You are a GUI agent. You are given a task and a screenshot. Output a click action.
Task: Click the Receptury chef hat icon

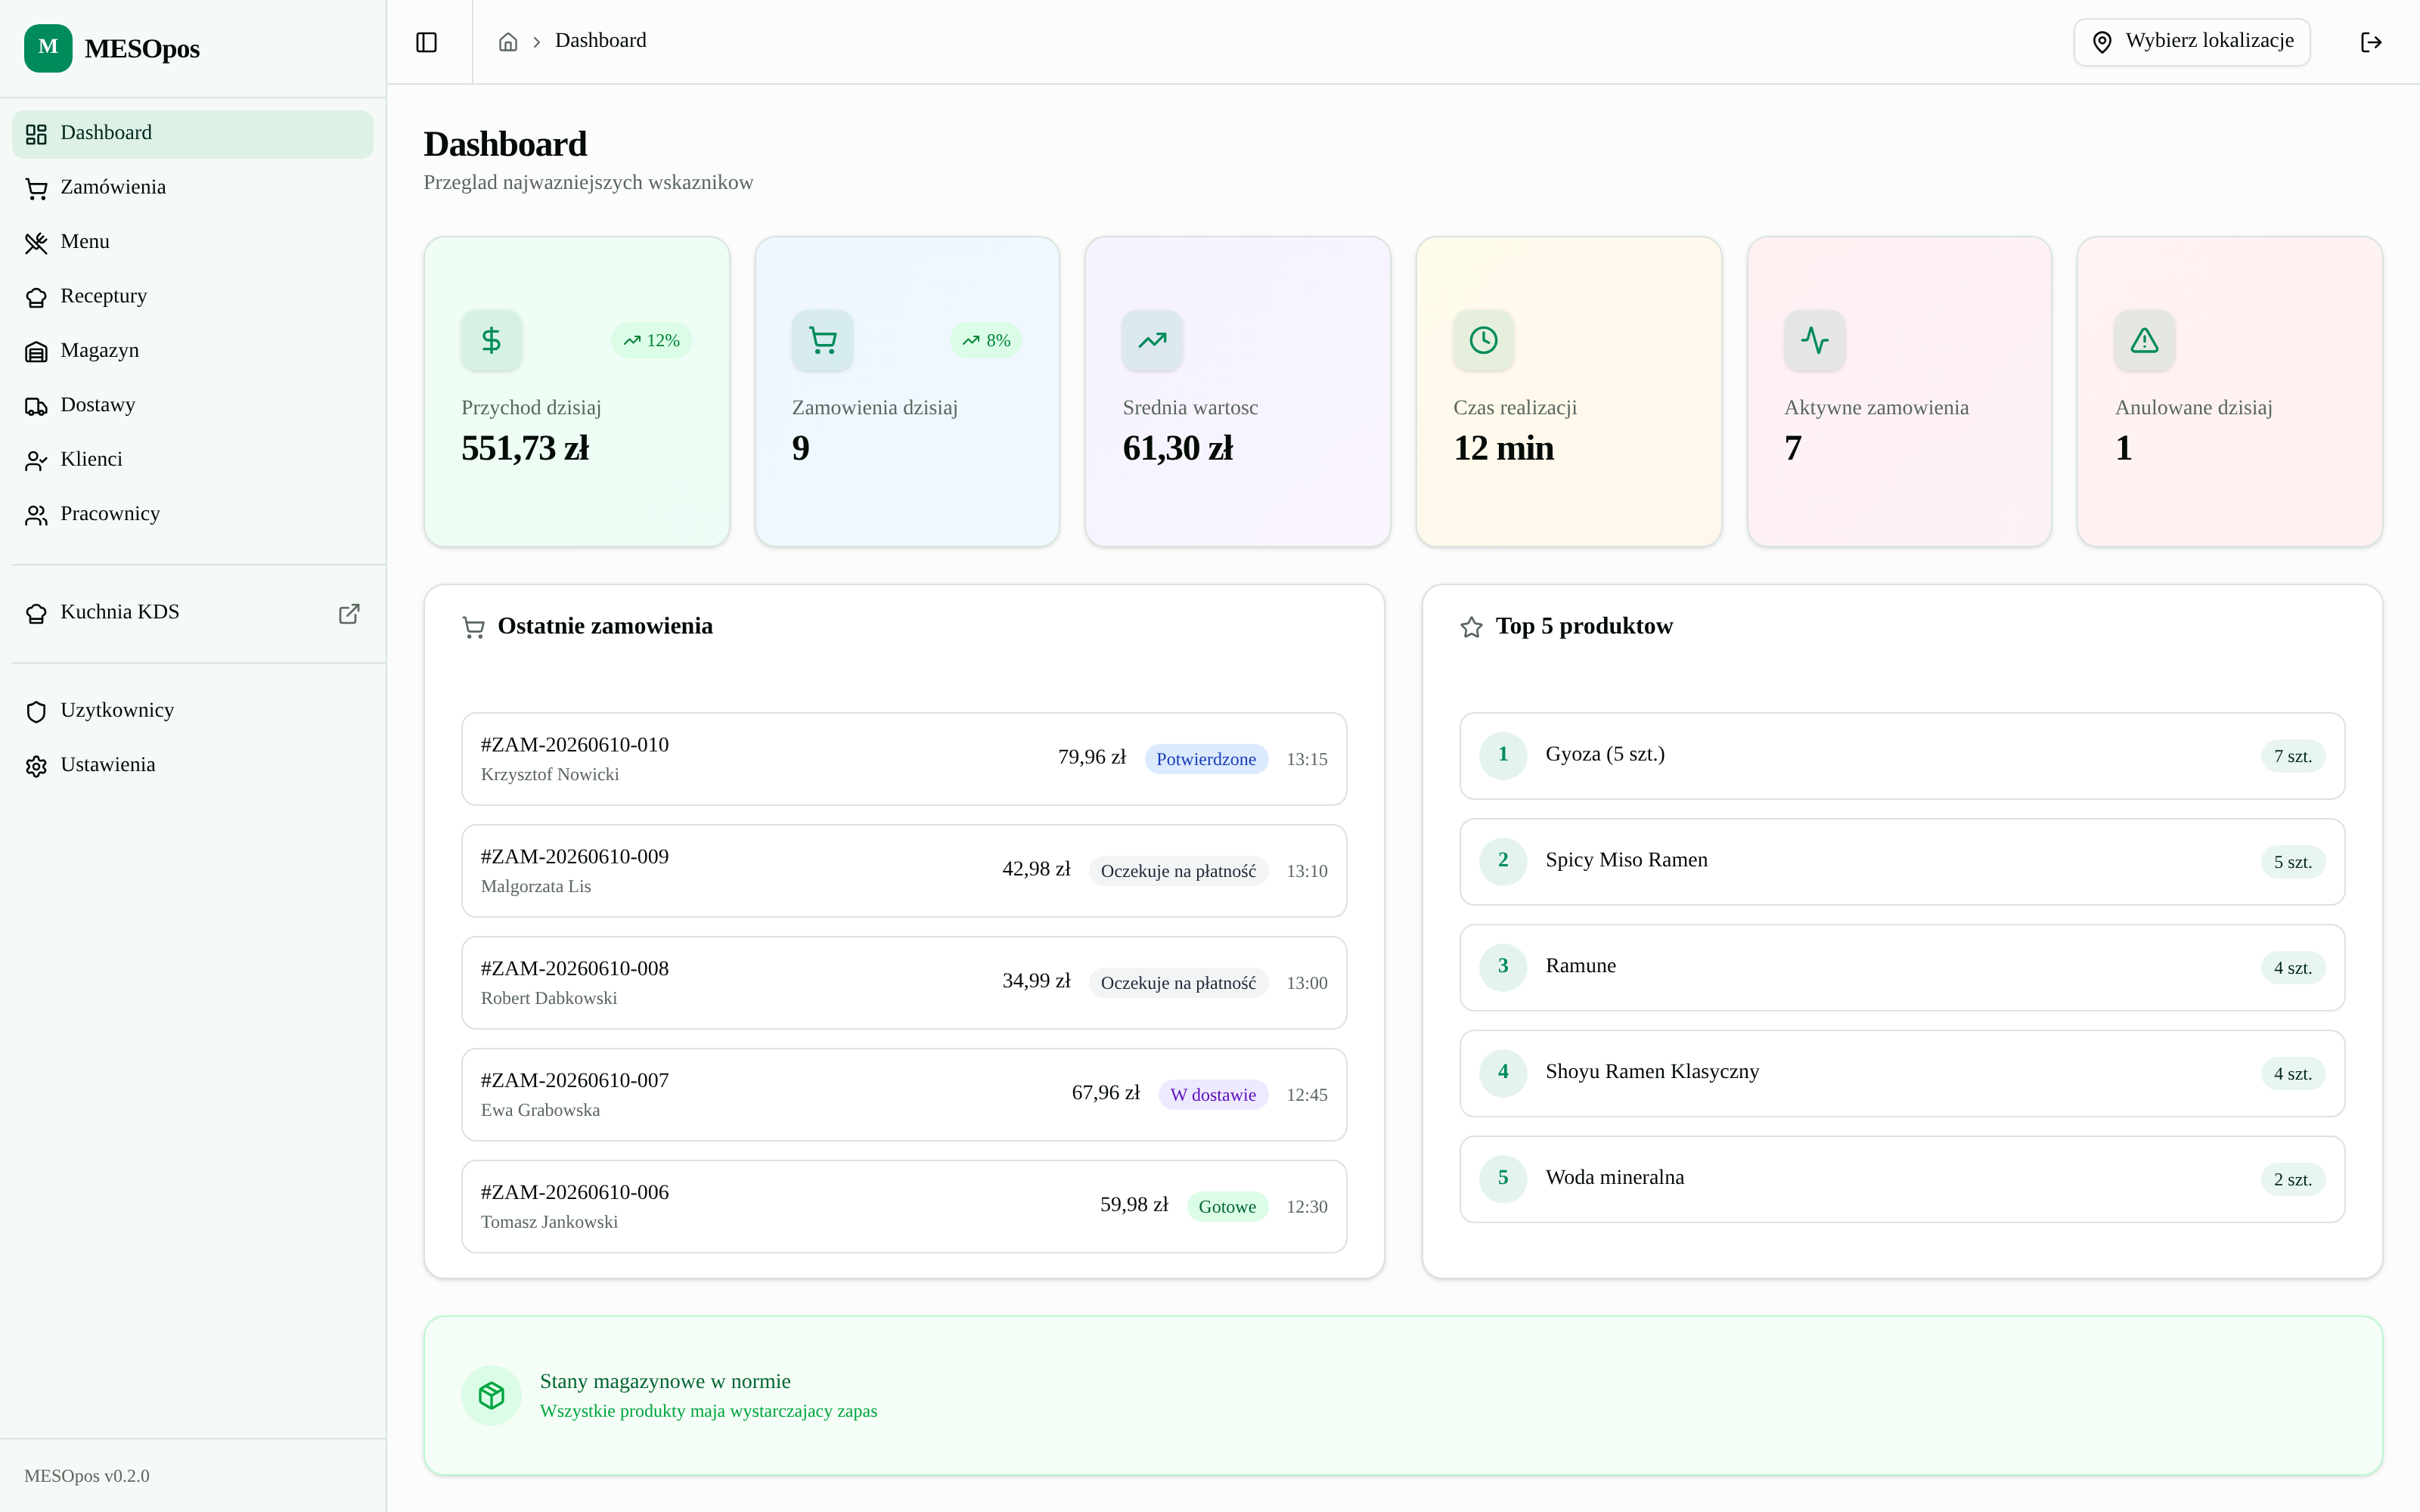(36, 297)
